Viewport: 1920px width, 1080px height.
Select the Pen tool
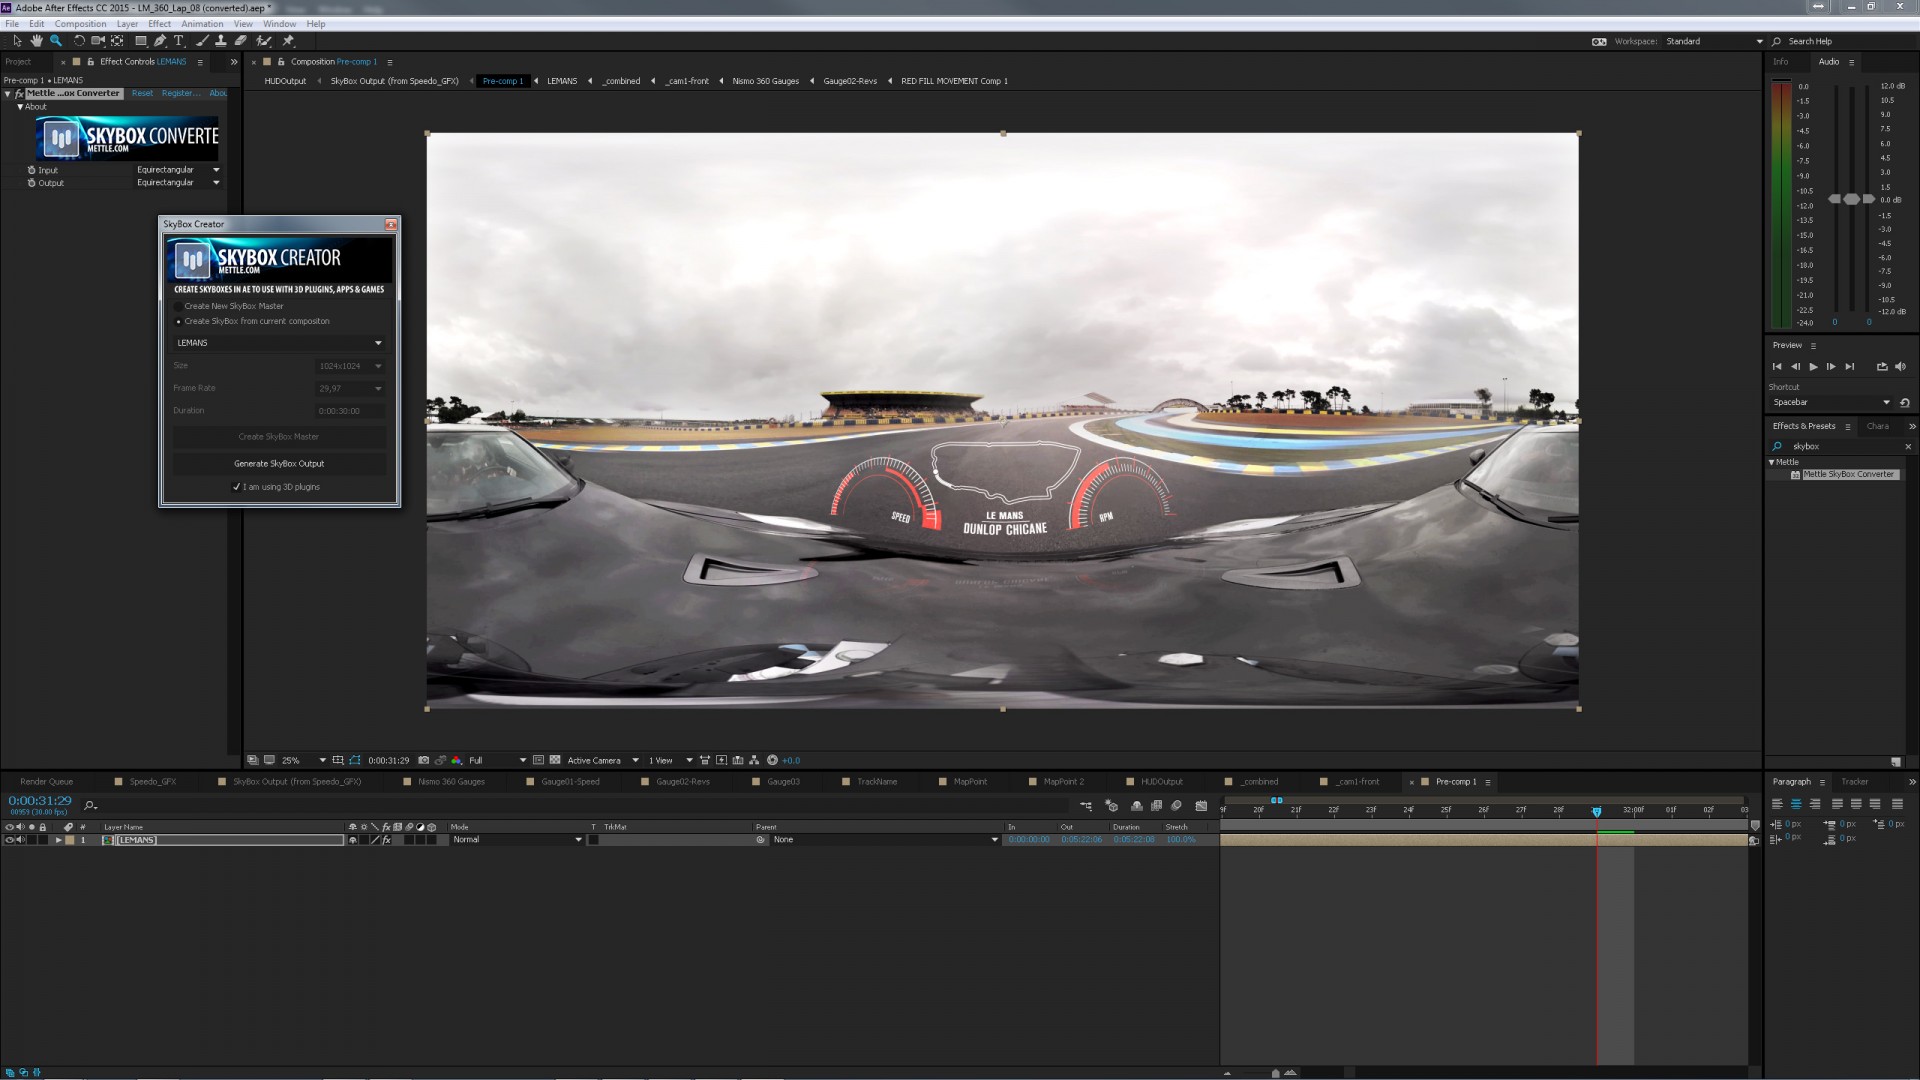(160, 41)
